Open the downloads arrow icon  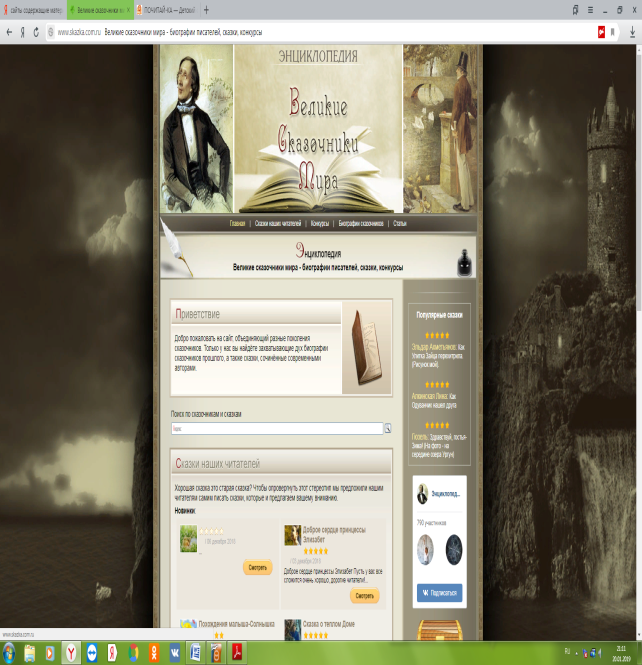[632, 32]
